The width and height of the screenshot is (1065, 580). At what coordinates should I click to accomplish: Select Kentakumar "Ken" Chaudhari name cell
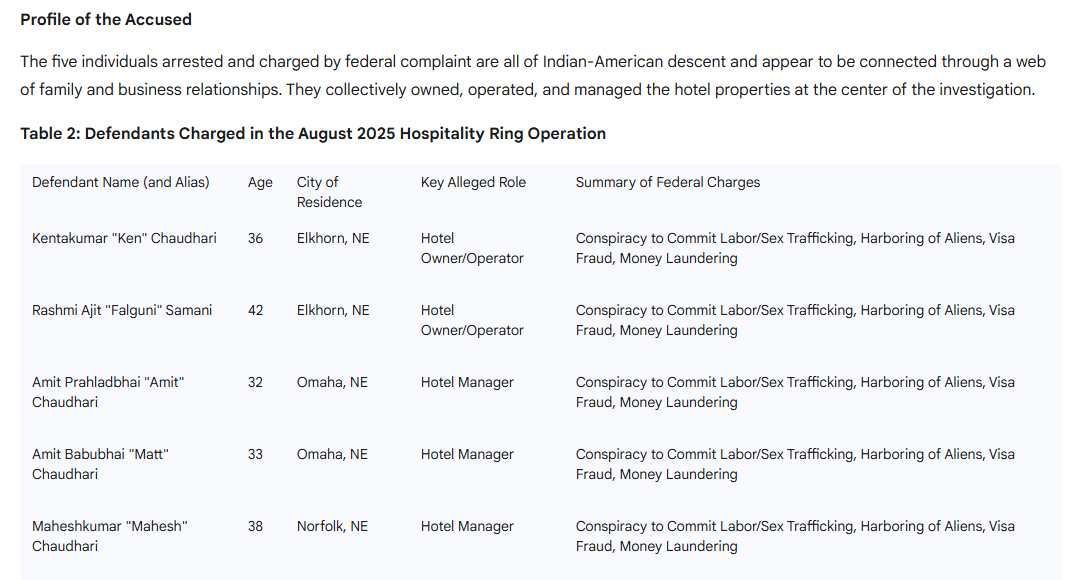pyautogui.click(x=124, y=238)
